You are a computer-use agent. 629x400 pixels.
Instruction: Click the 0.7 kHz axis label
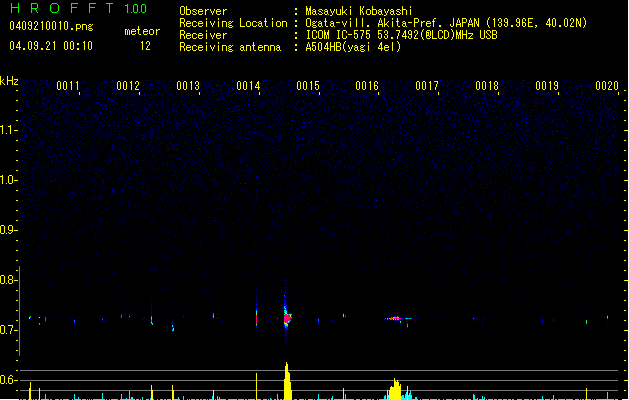point(8,330)
